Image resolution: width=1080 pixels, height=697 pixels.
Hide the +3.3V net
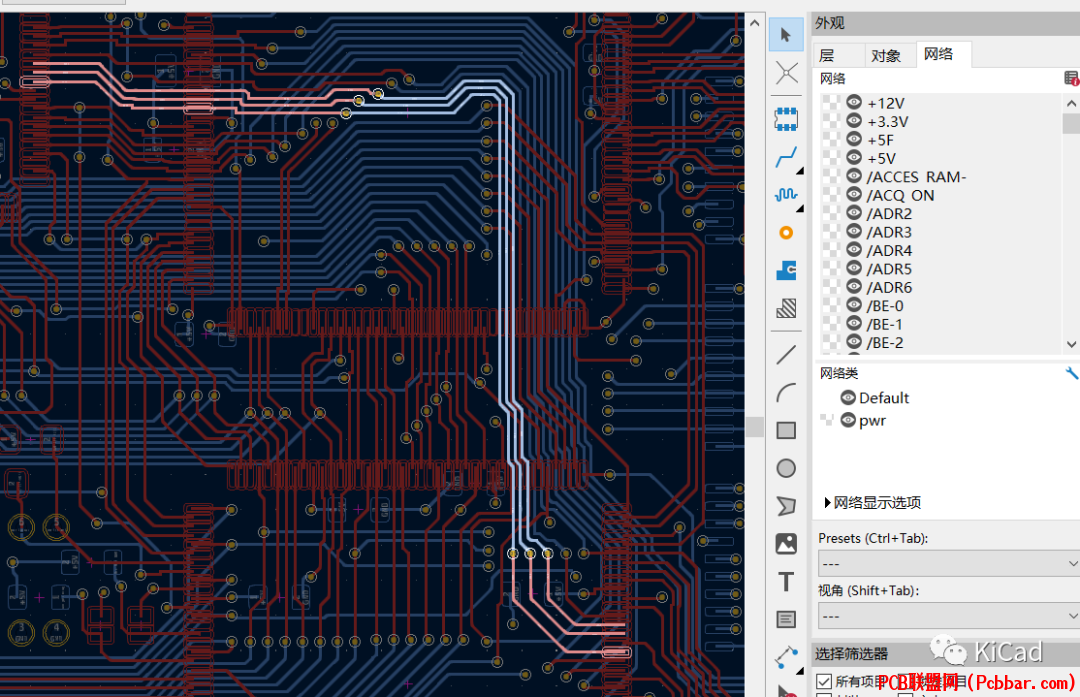pos(854,121)
